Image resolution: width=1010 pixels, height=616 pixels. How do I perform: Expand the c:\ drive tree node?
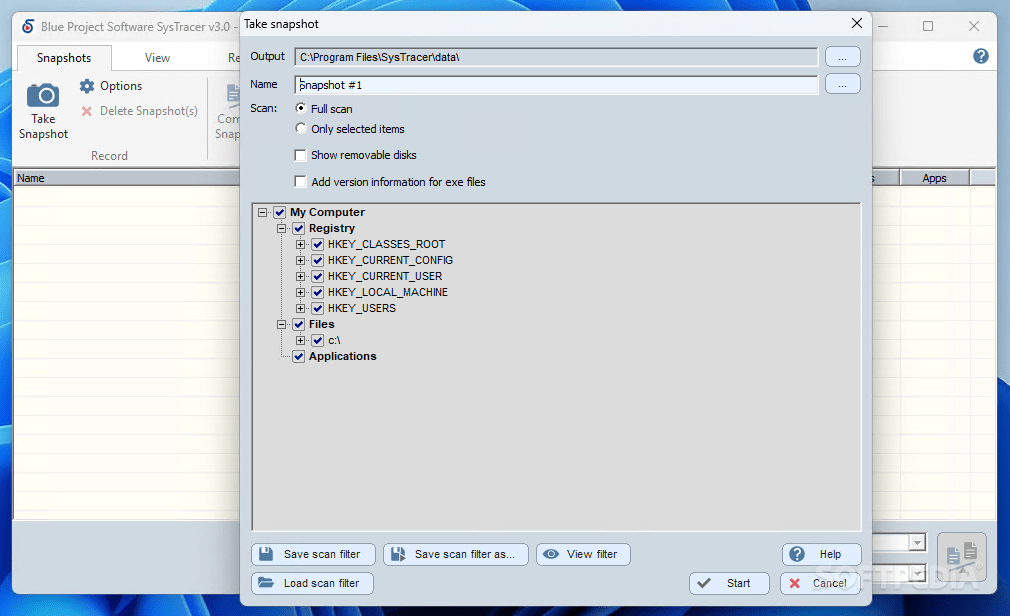pos(300,340)
